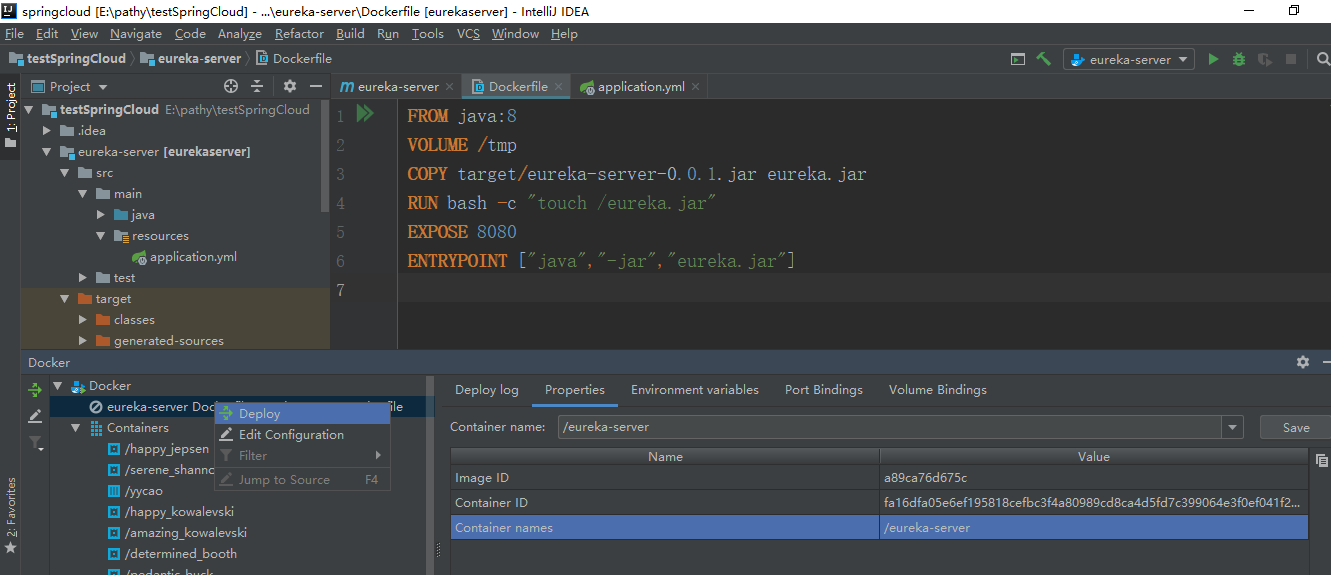The width and height of the screenshot is (1331, 575).
Task: Open the 1: Project side tool window
Action: click(11, 115)
